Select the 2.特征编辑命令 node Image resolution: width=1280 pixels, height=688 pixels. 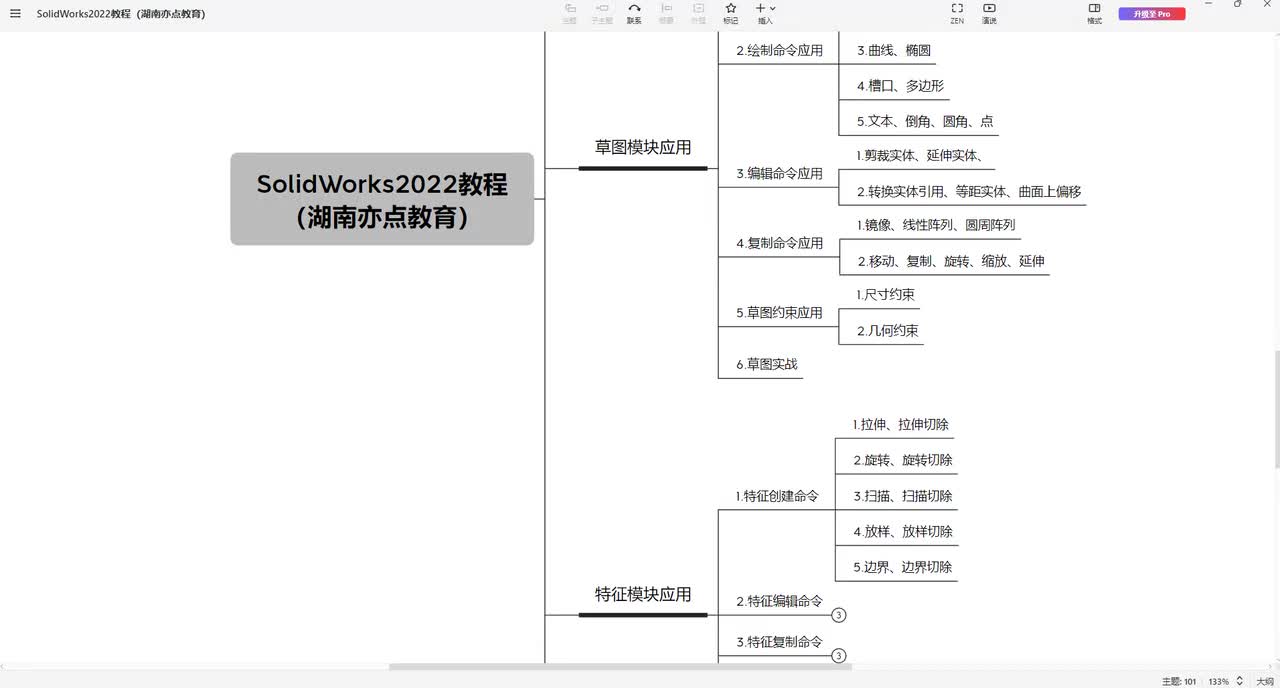[779, 601]
